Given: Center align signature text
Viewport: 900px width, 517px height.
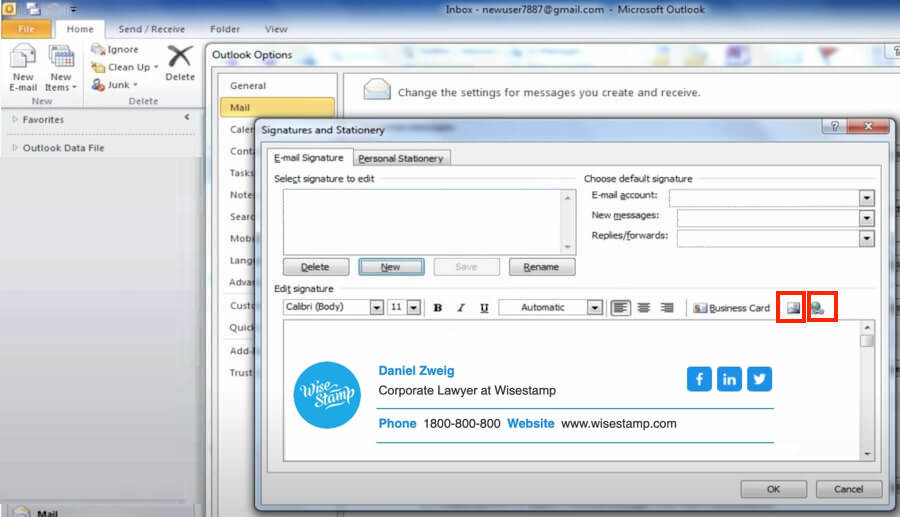Looking at the screenshot, I should (x=644, y=308).
